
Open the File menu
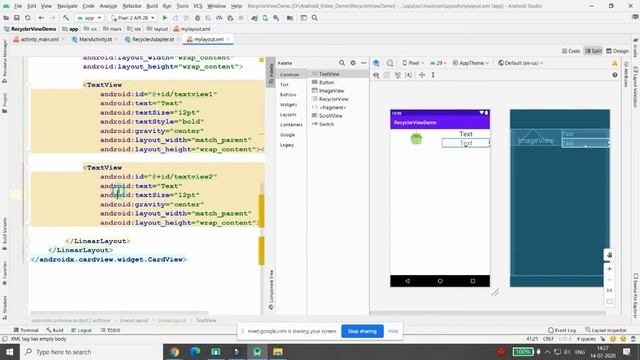click(x=18, y=6)
